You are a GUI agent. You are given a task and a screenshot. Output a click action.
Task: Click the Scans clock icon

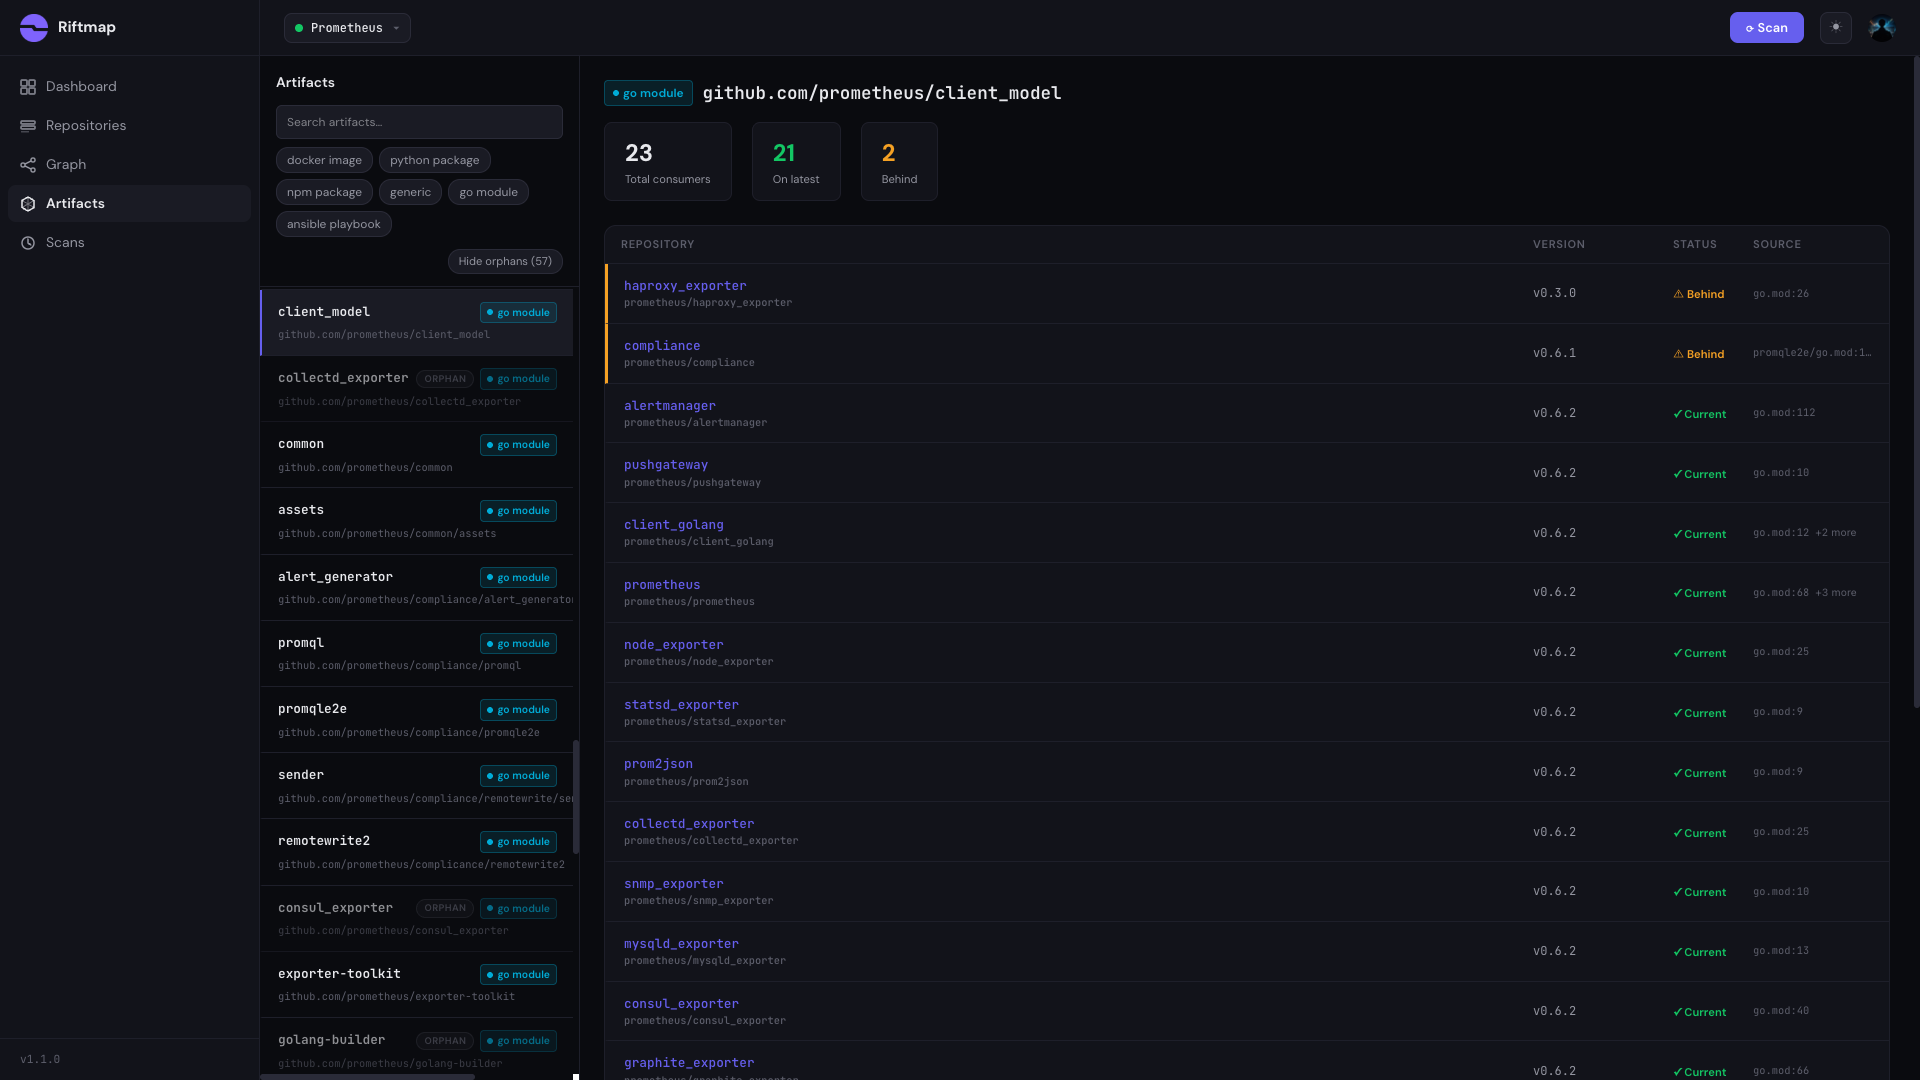click(x=28, y=243)
